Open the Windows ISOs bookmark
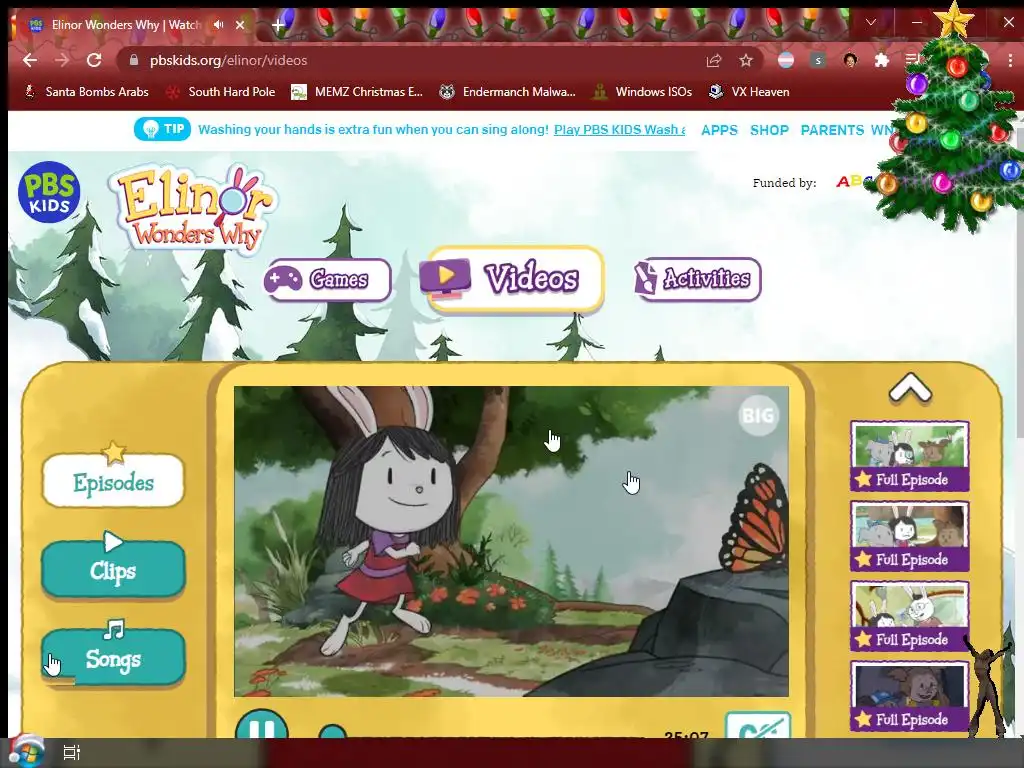The height and width of the screenshot is (768, 1024). tap(643, 92)
